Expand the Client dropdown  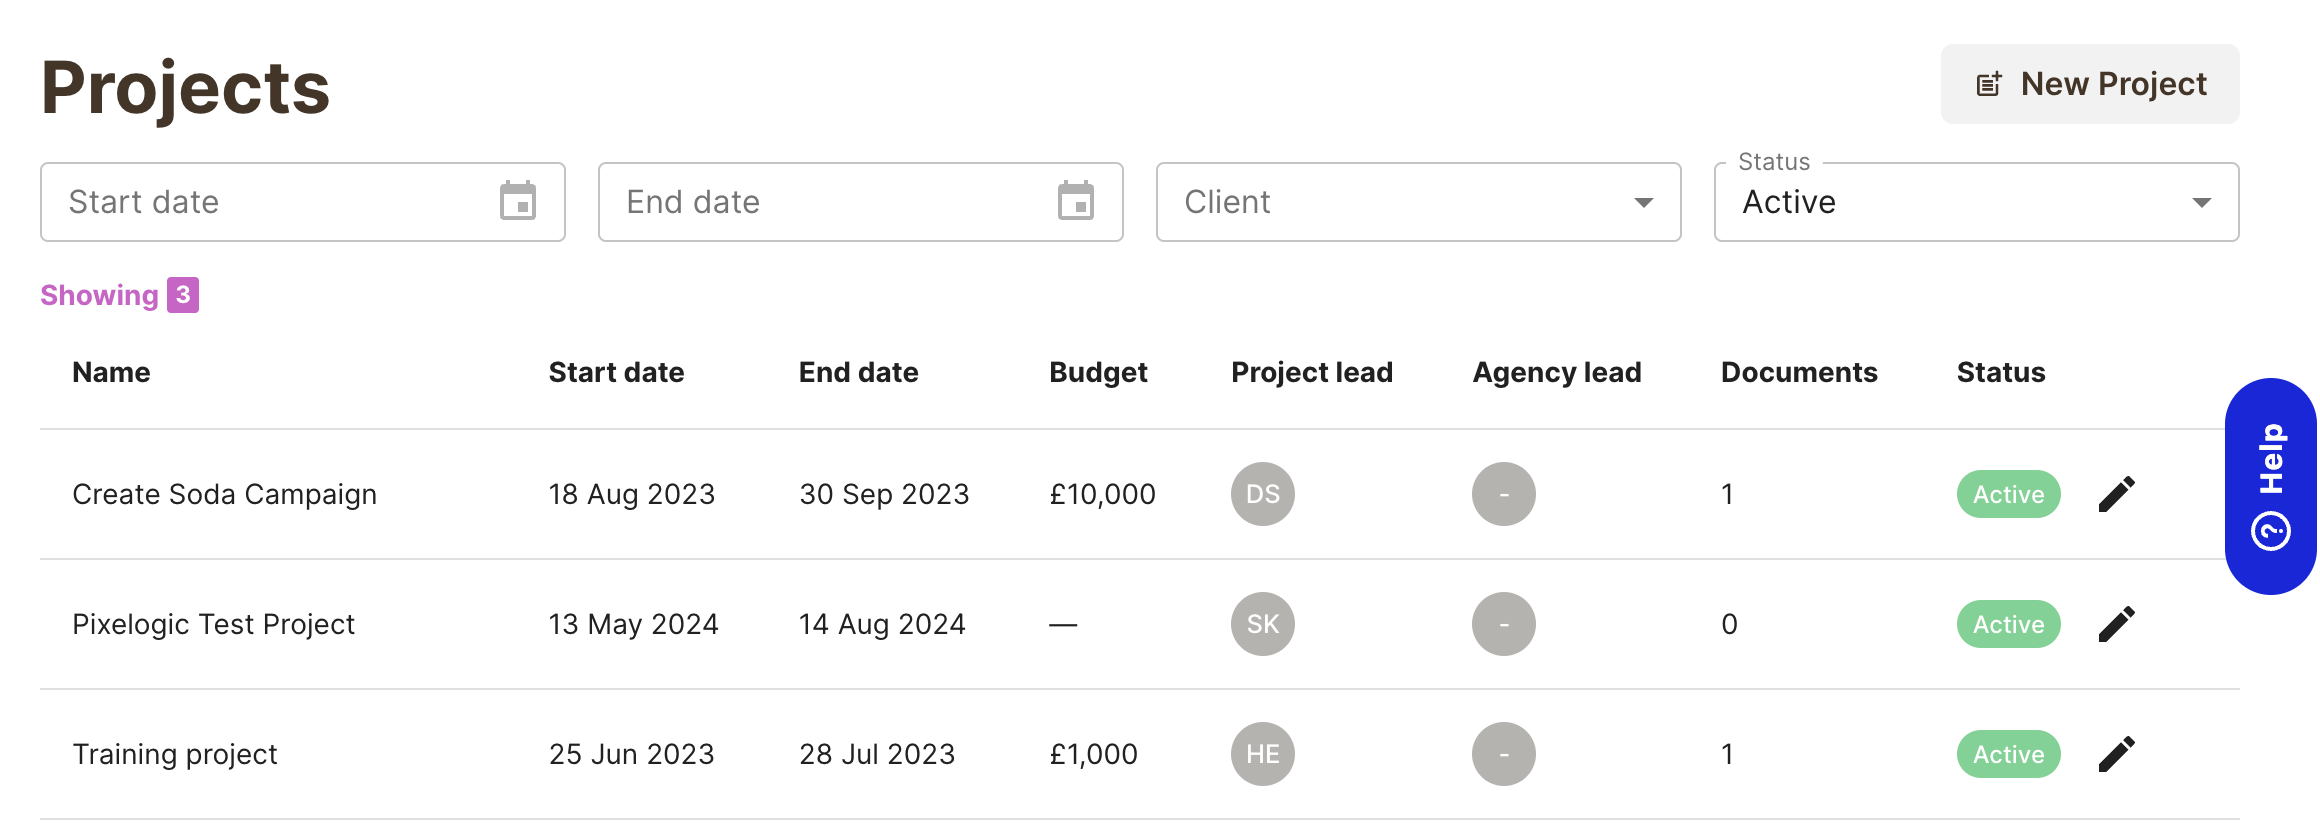point(1418,202)
